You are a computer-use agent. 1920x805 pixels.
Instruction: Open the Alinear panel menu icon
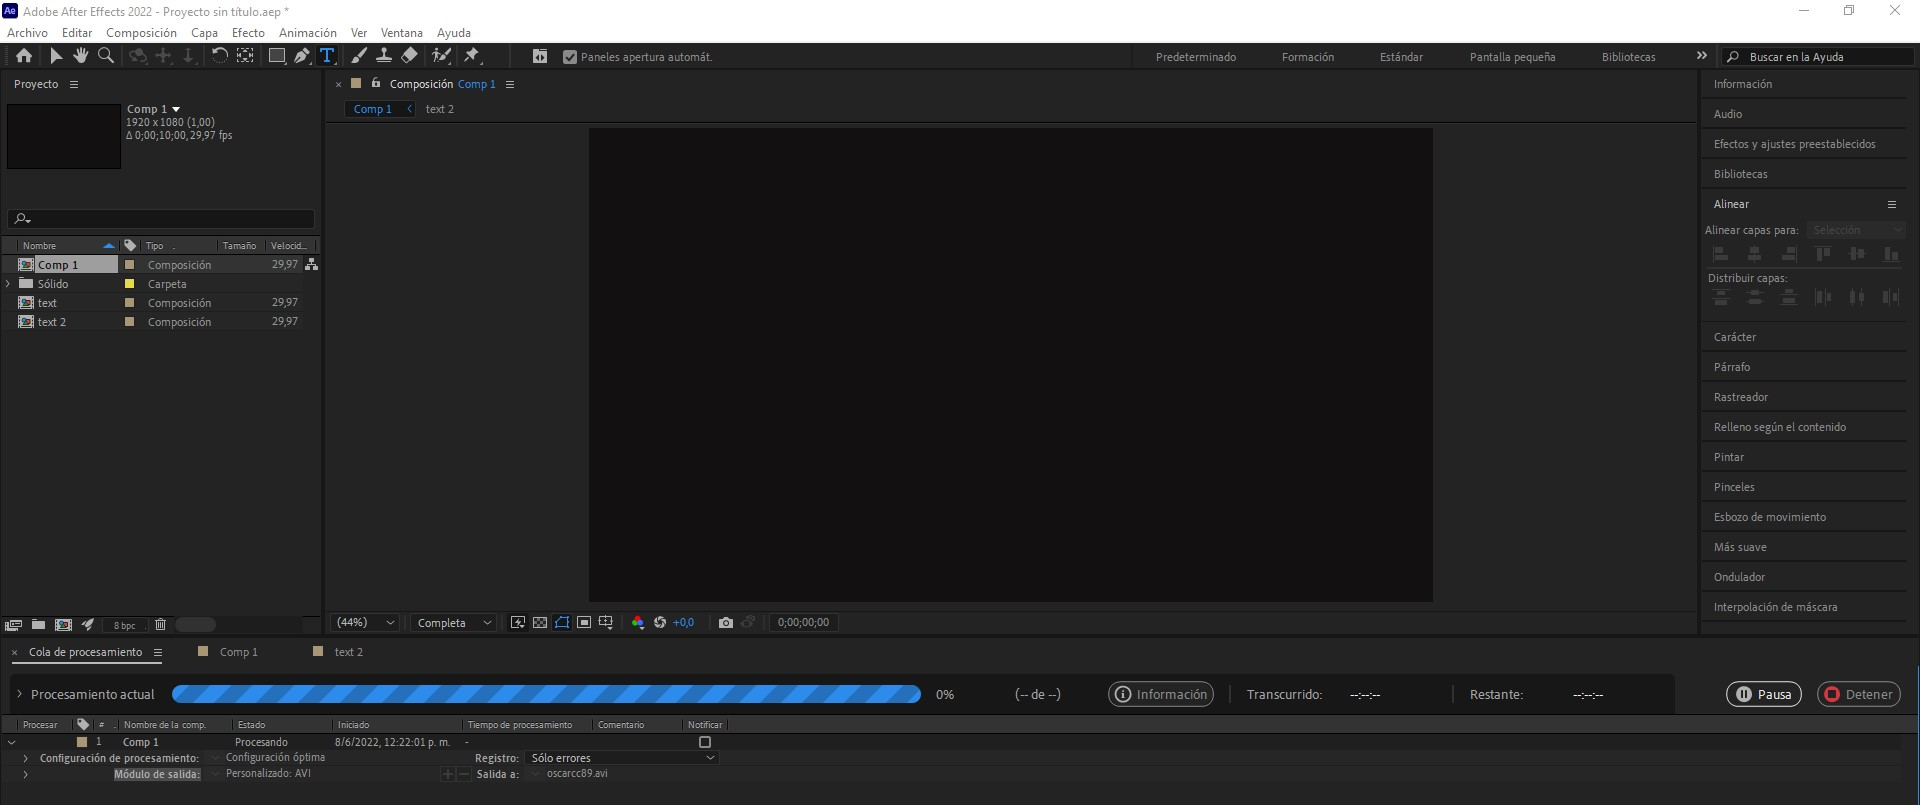(x=1891, y=204)
